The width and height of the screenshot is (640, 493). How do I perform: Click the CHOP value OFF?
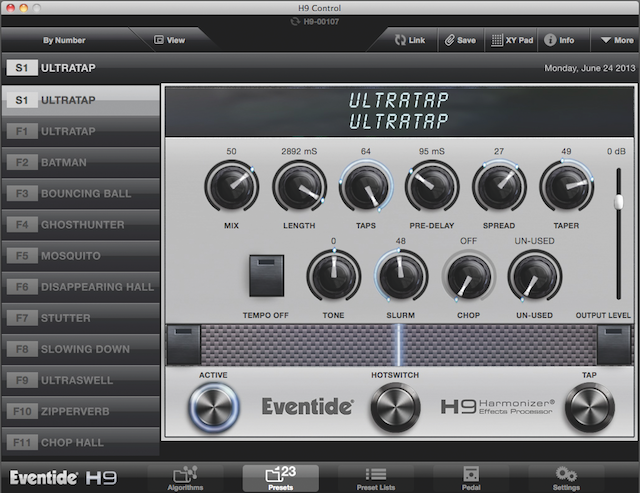pyautogui.click(x=469, y=241)
